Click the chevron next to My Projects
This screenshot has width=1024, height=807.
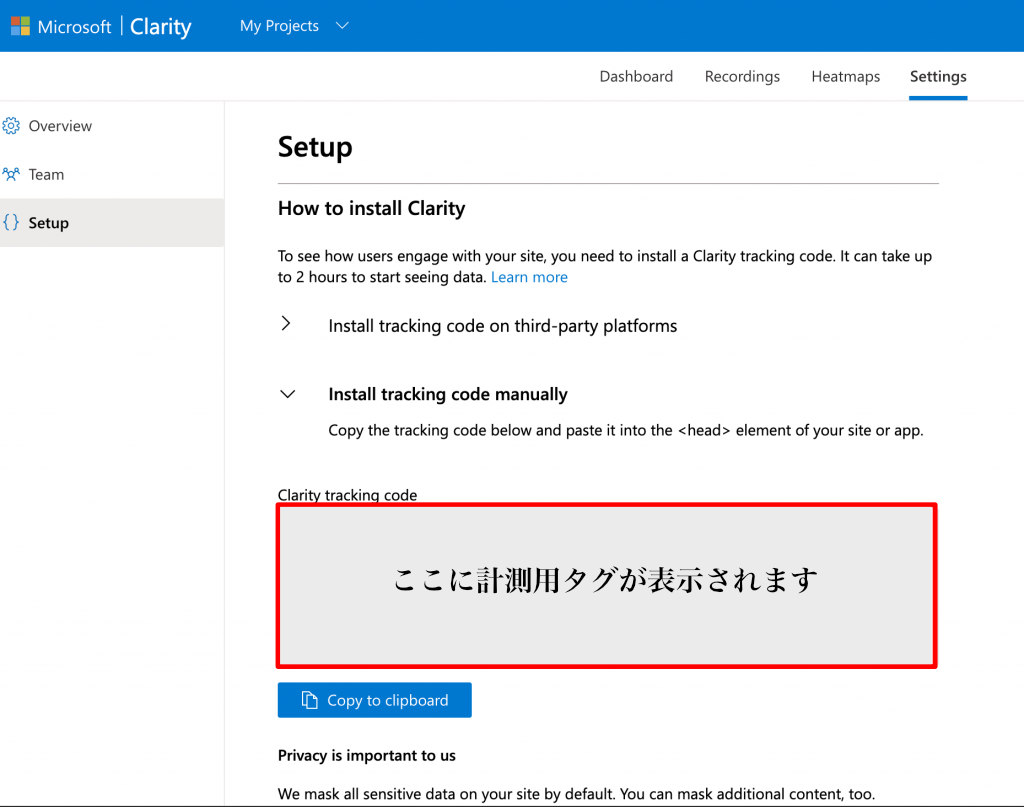342,26
